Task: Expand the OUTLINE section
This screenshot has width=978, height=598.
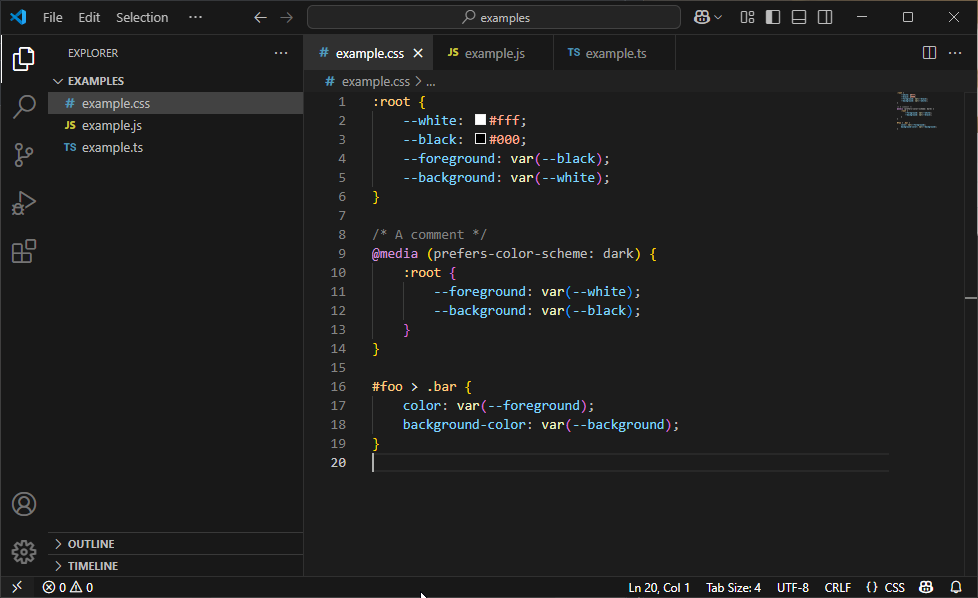Action: [x=90, y=544]
